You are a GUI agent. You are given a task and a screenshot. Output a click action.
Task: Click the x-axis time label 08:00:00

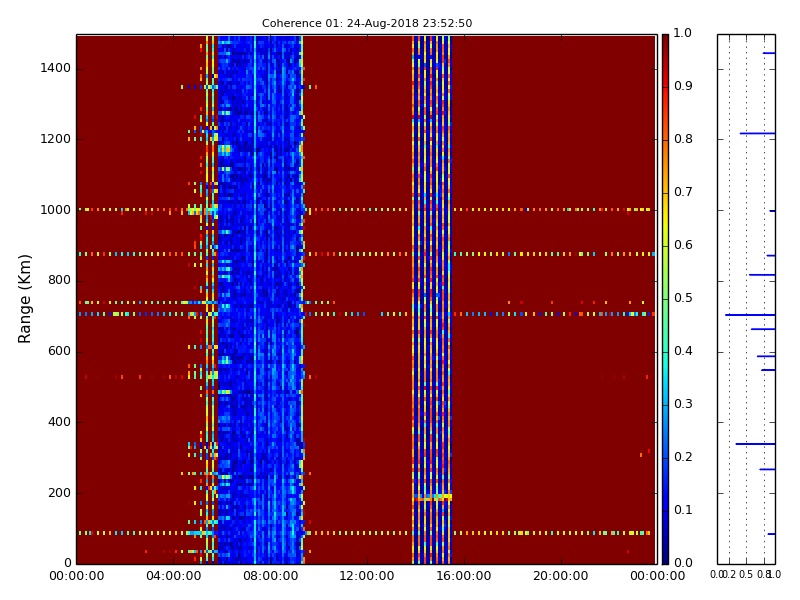tap(270, 577)
